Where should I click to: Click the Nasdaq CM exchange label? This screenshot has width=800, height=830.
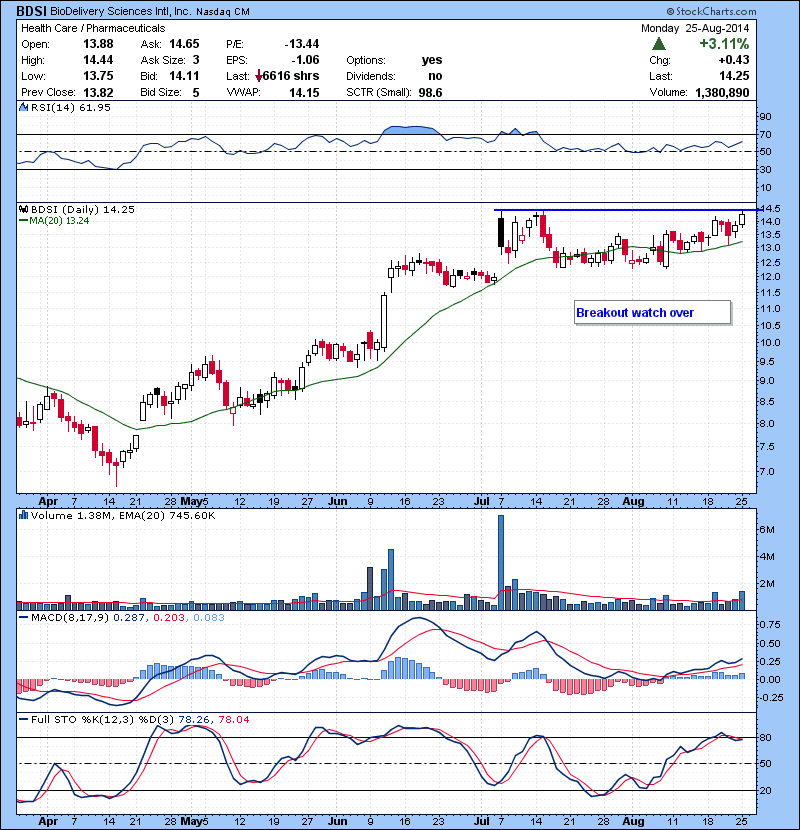pos(223,12)
